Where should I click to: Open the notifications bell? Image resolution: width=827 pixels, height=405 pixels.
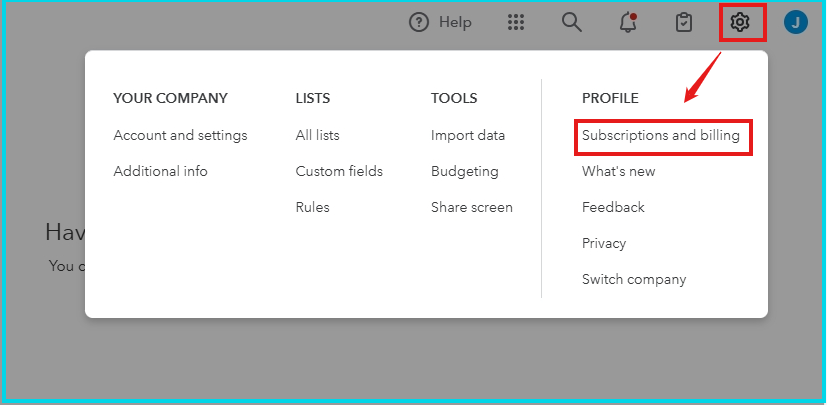click(628, 23)
